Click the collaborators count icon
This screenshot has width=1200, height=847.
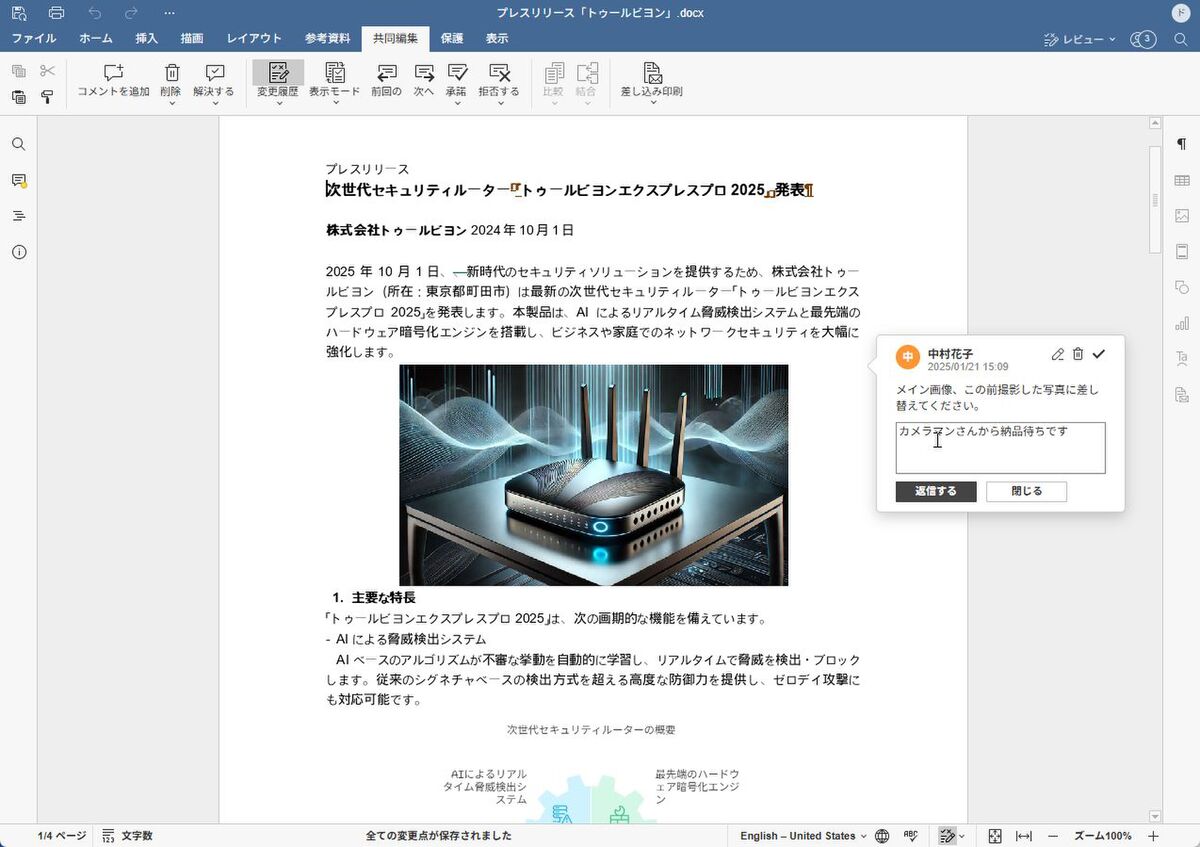pyautogui.click(x=1142, y=39)
